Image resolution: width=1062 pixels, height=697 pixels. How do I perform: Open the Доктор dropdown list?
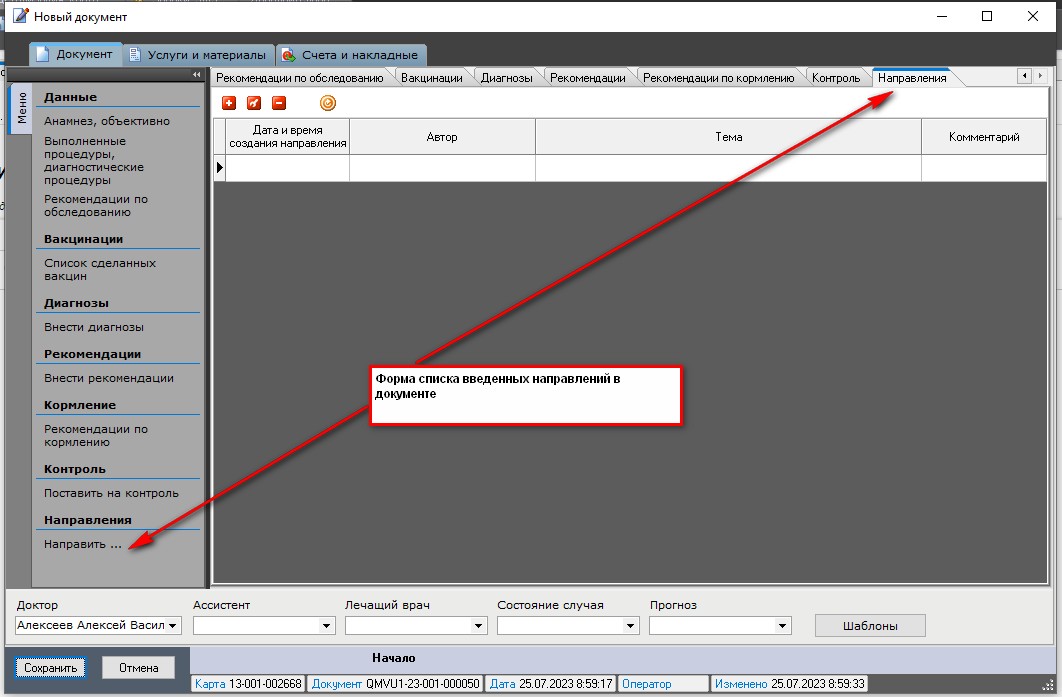(173, 626)
